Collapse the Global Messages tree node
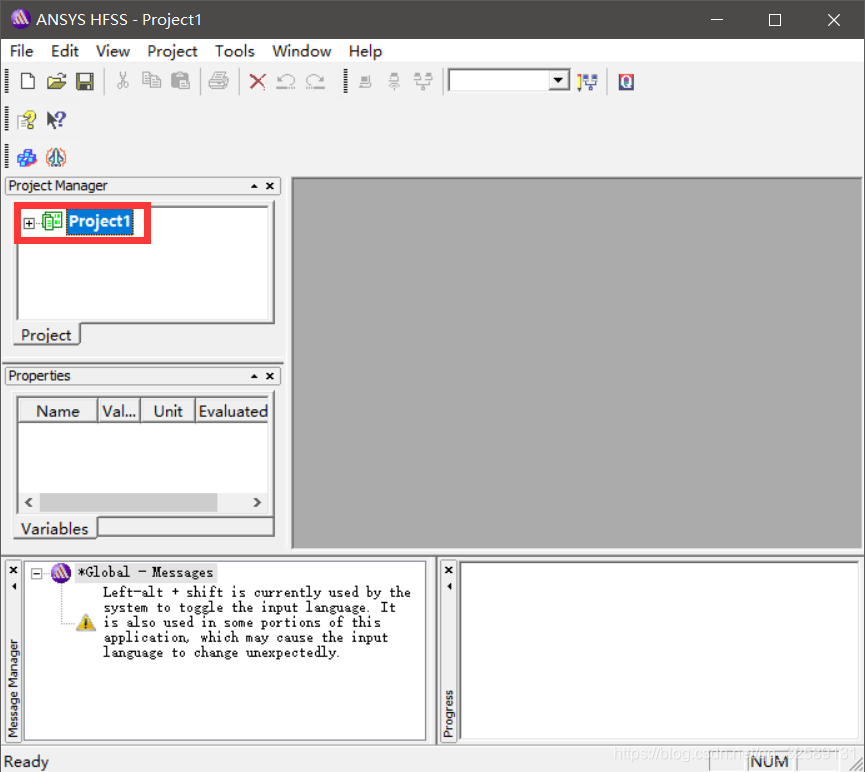Viewport: 865px width, 772px height. (36, 574)
